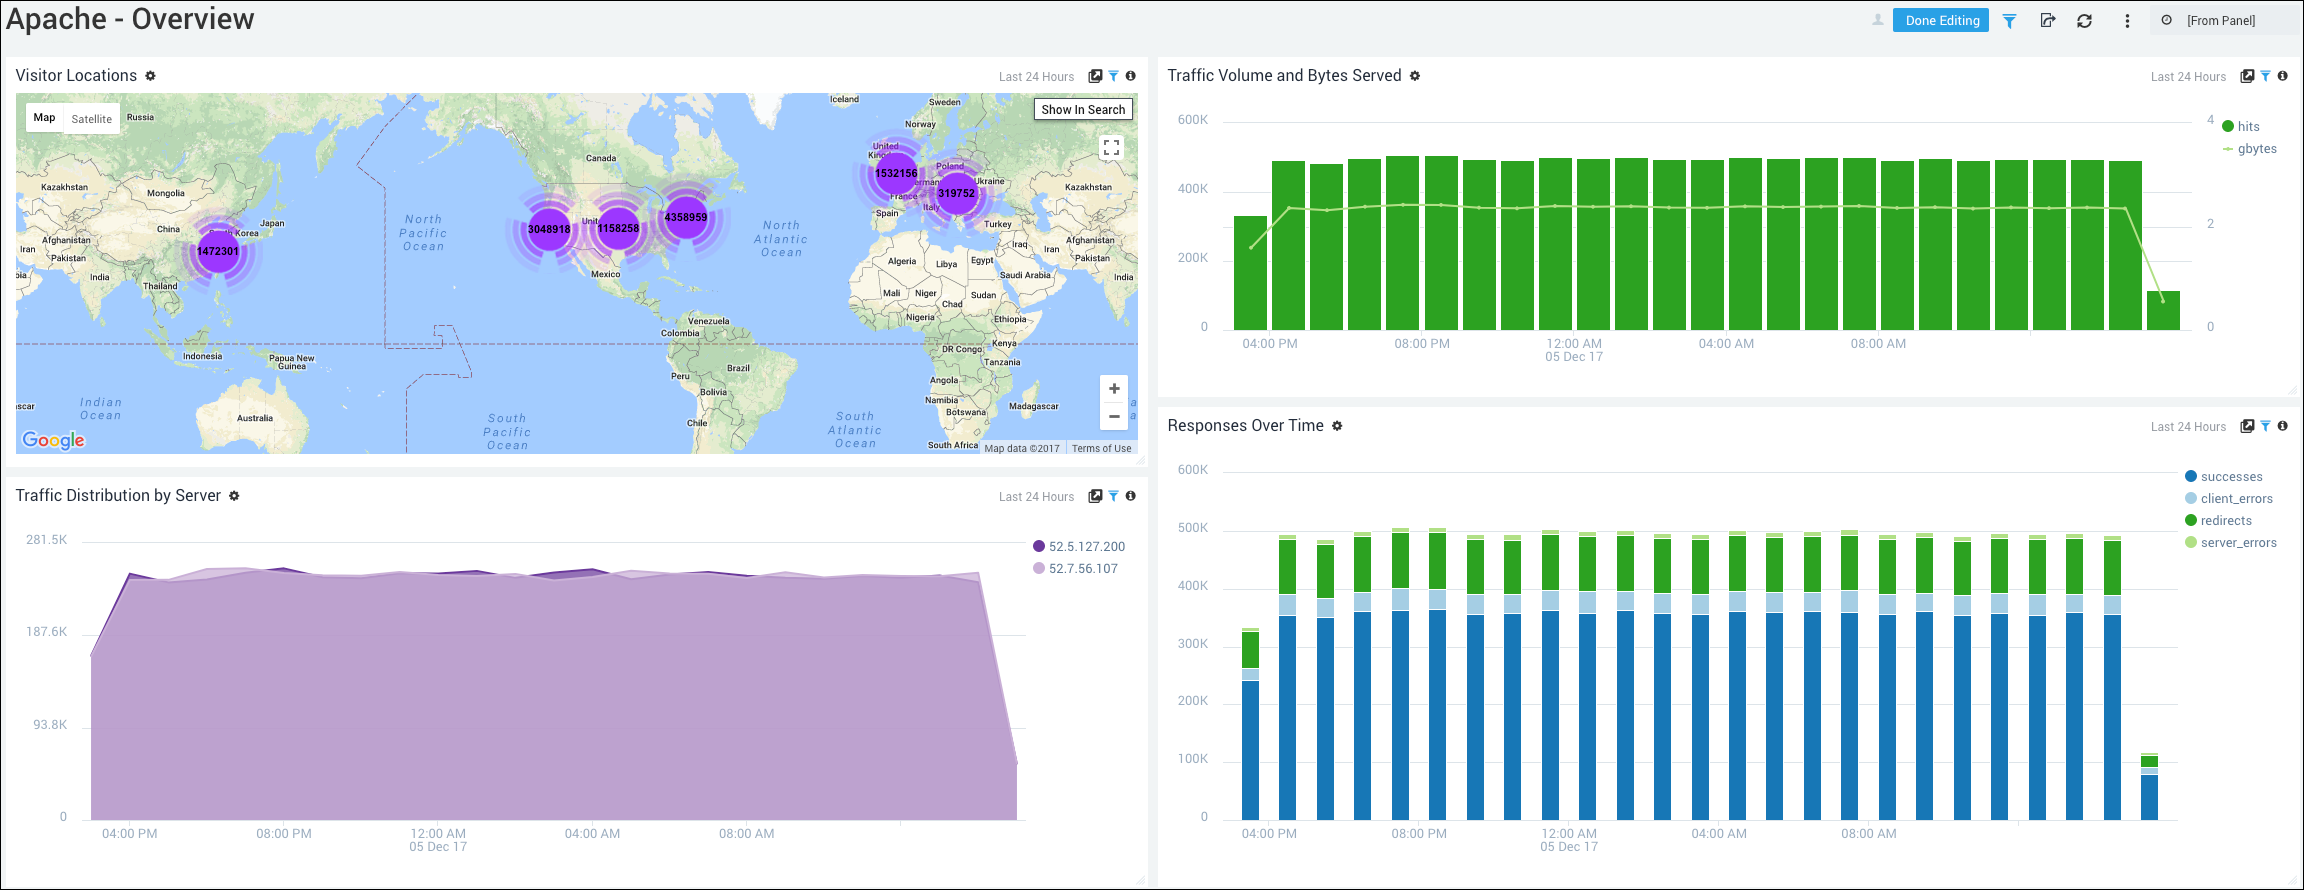Toggle the hits series in legend
This screenshot has width=2304, height=890.
tap(2247, 127)
